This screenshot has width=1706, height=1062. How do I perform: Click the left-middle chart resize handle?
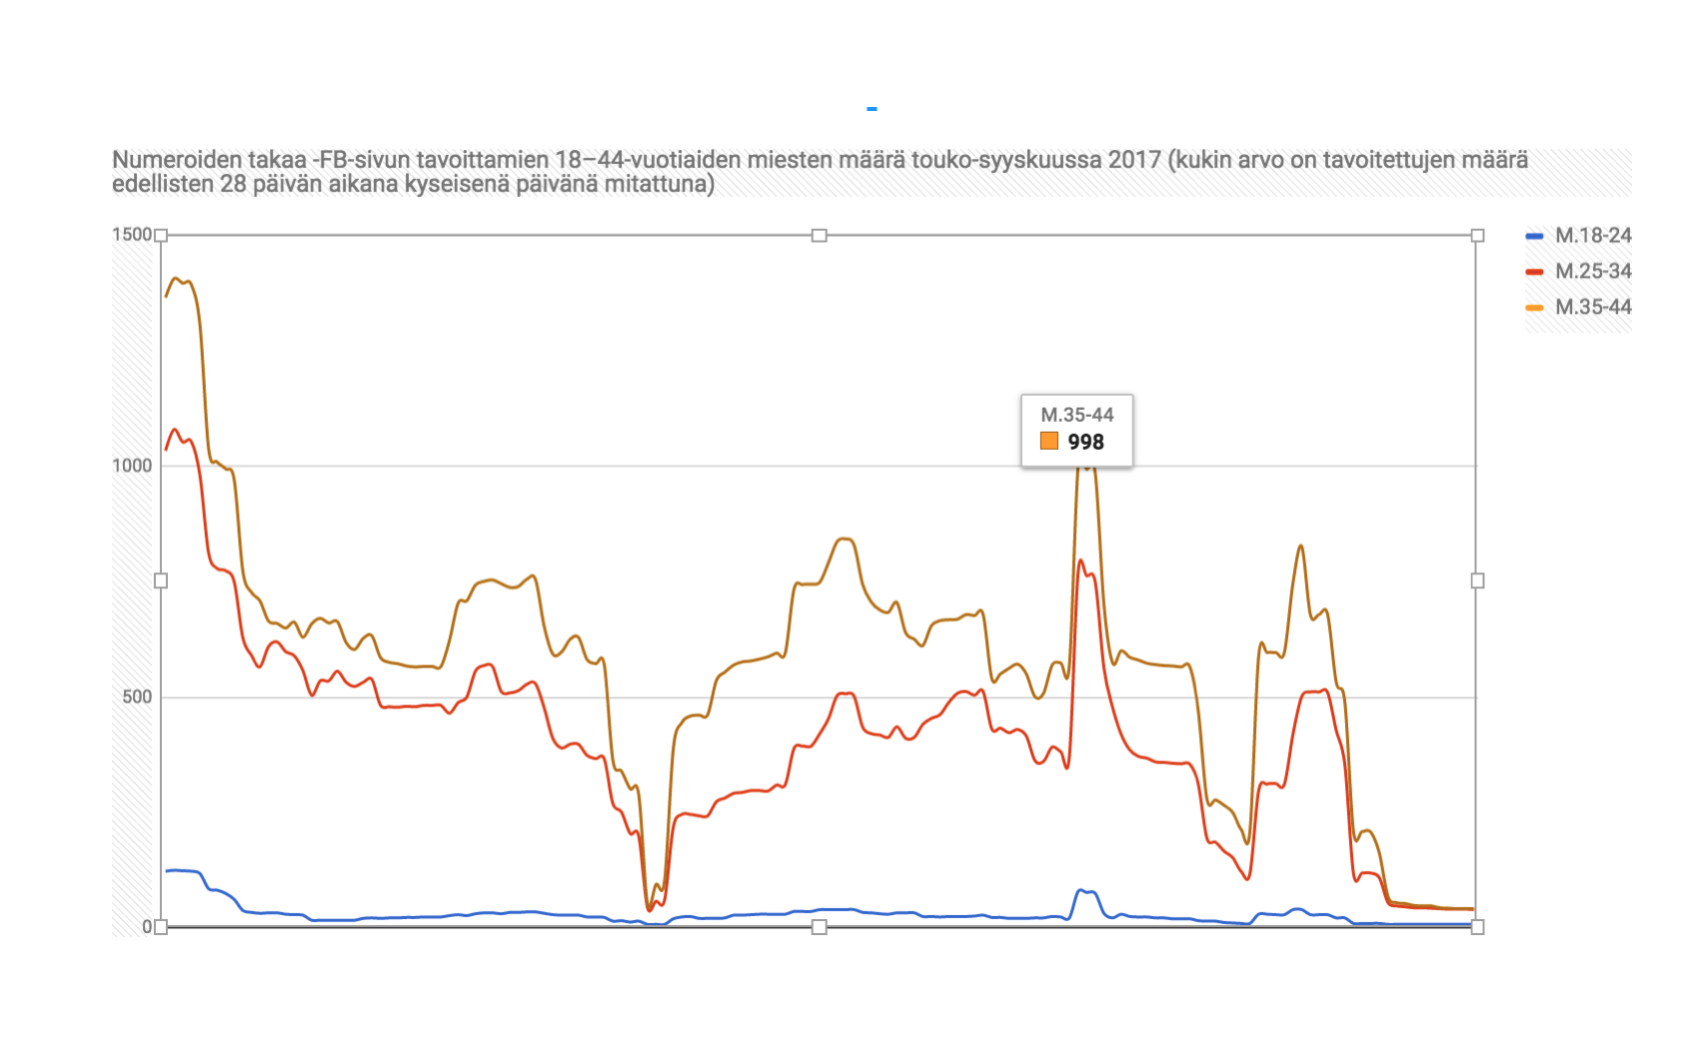161,581
